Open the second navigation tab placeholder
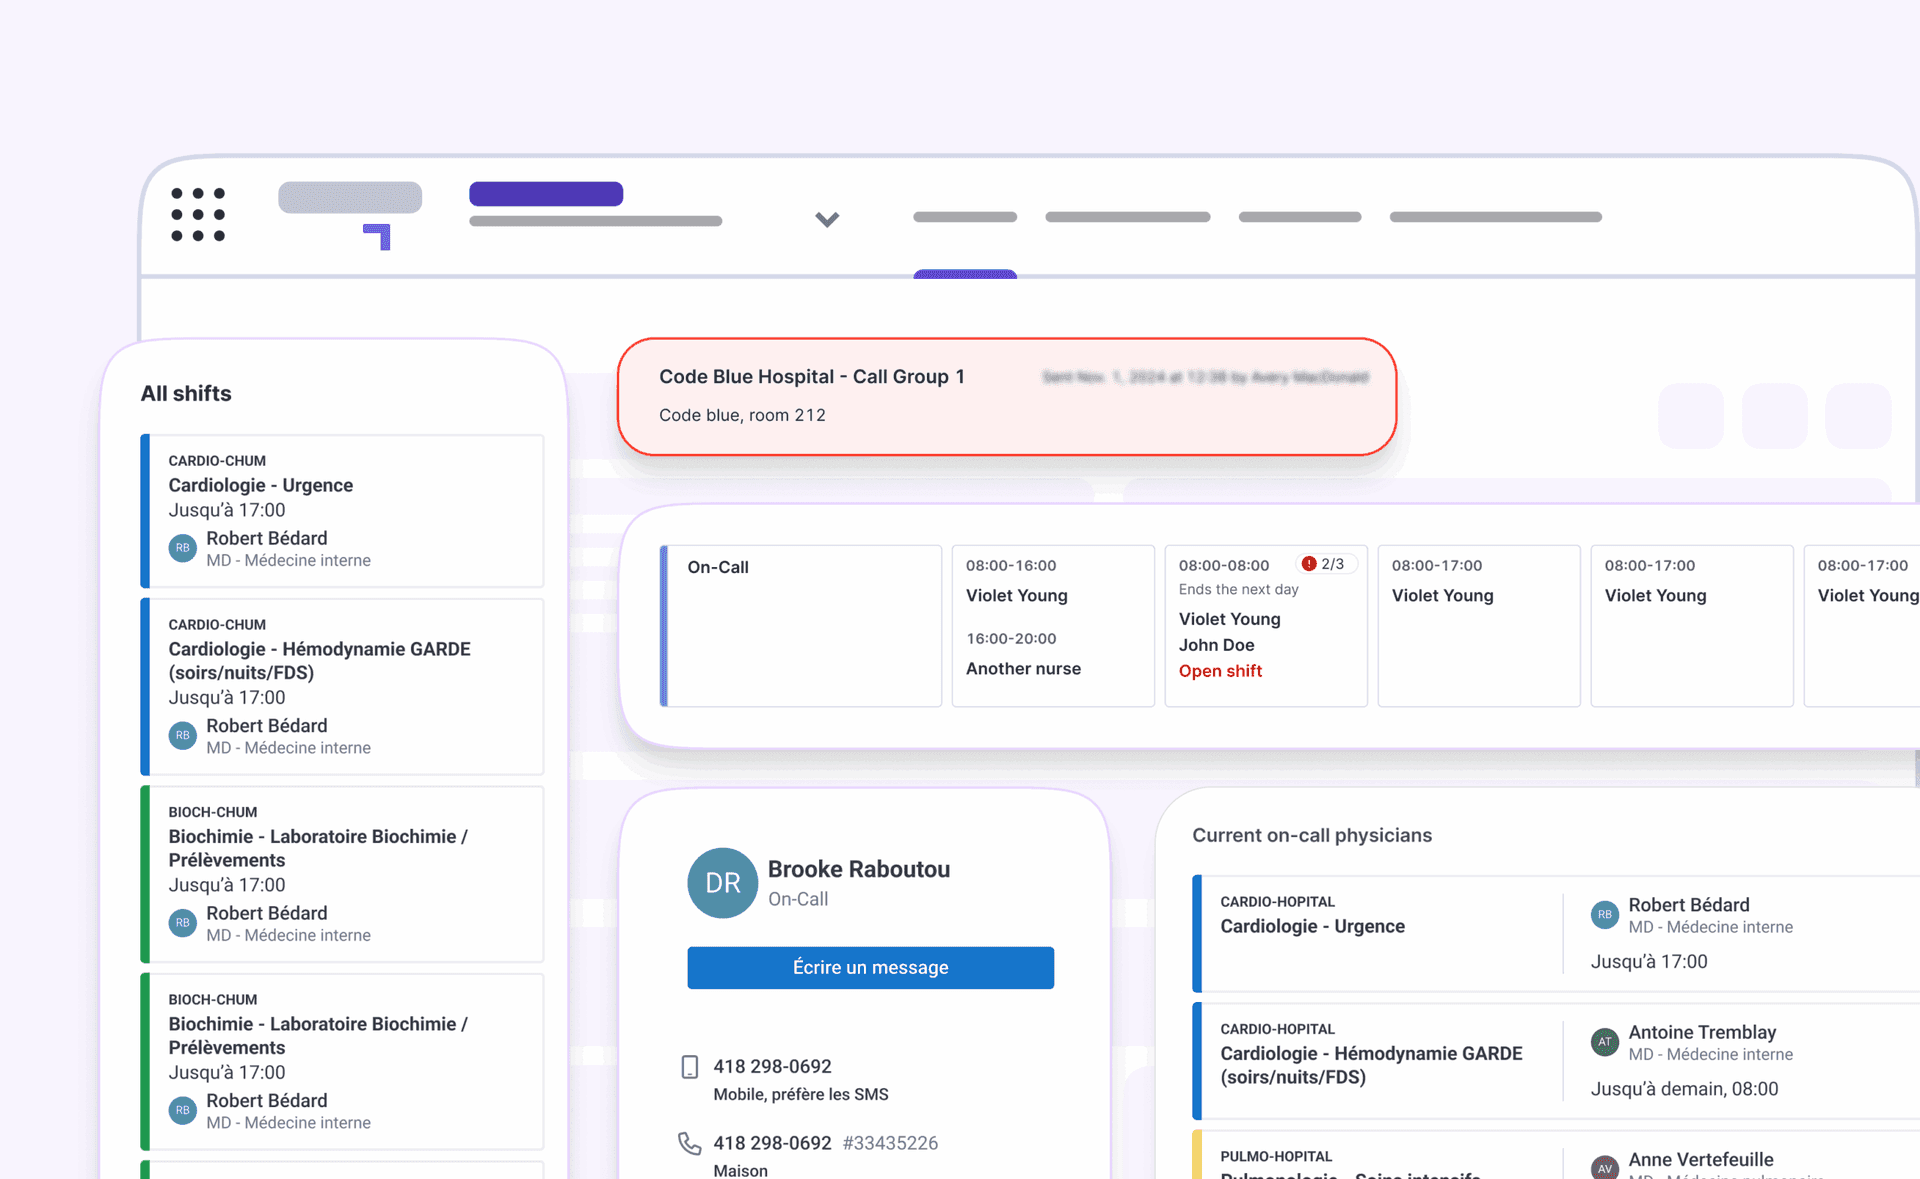The height and width of the screenshot is (1179, 1920). coord(1127,217)
